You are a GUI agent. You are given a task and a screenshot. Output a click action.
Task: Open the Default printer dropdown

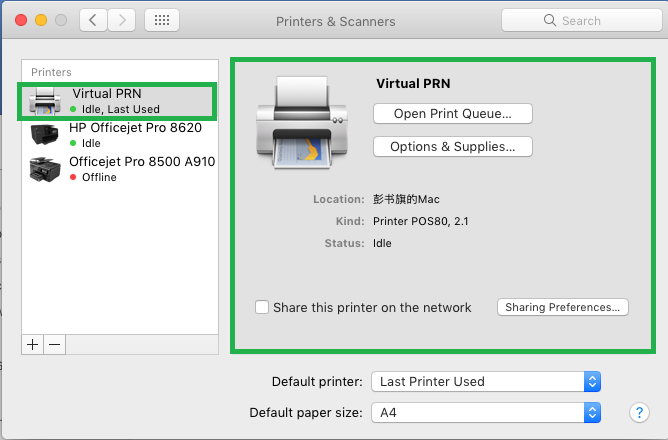tap(486, 382)
